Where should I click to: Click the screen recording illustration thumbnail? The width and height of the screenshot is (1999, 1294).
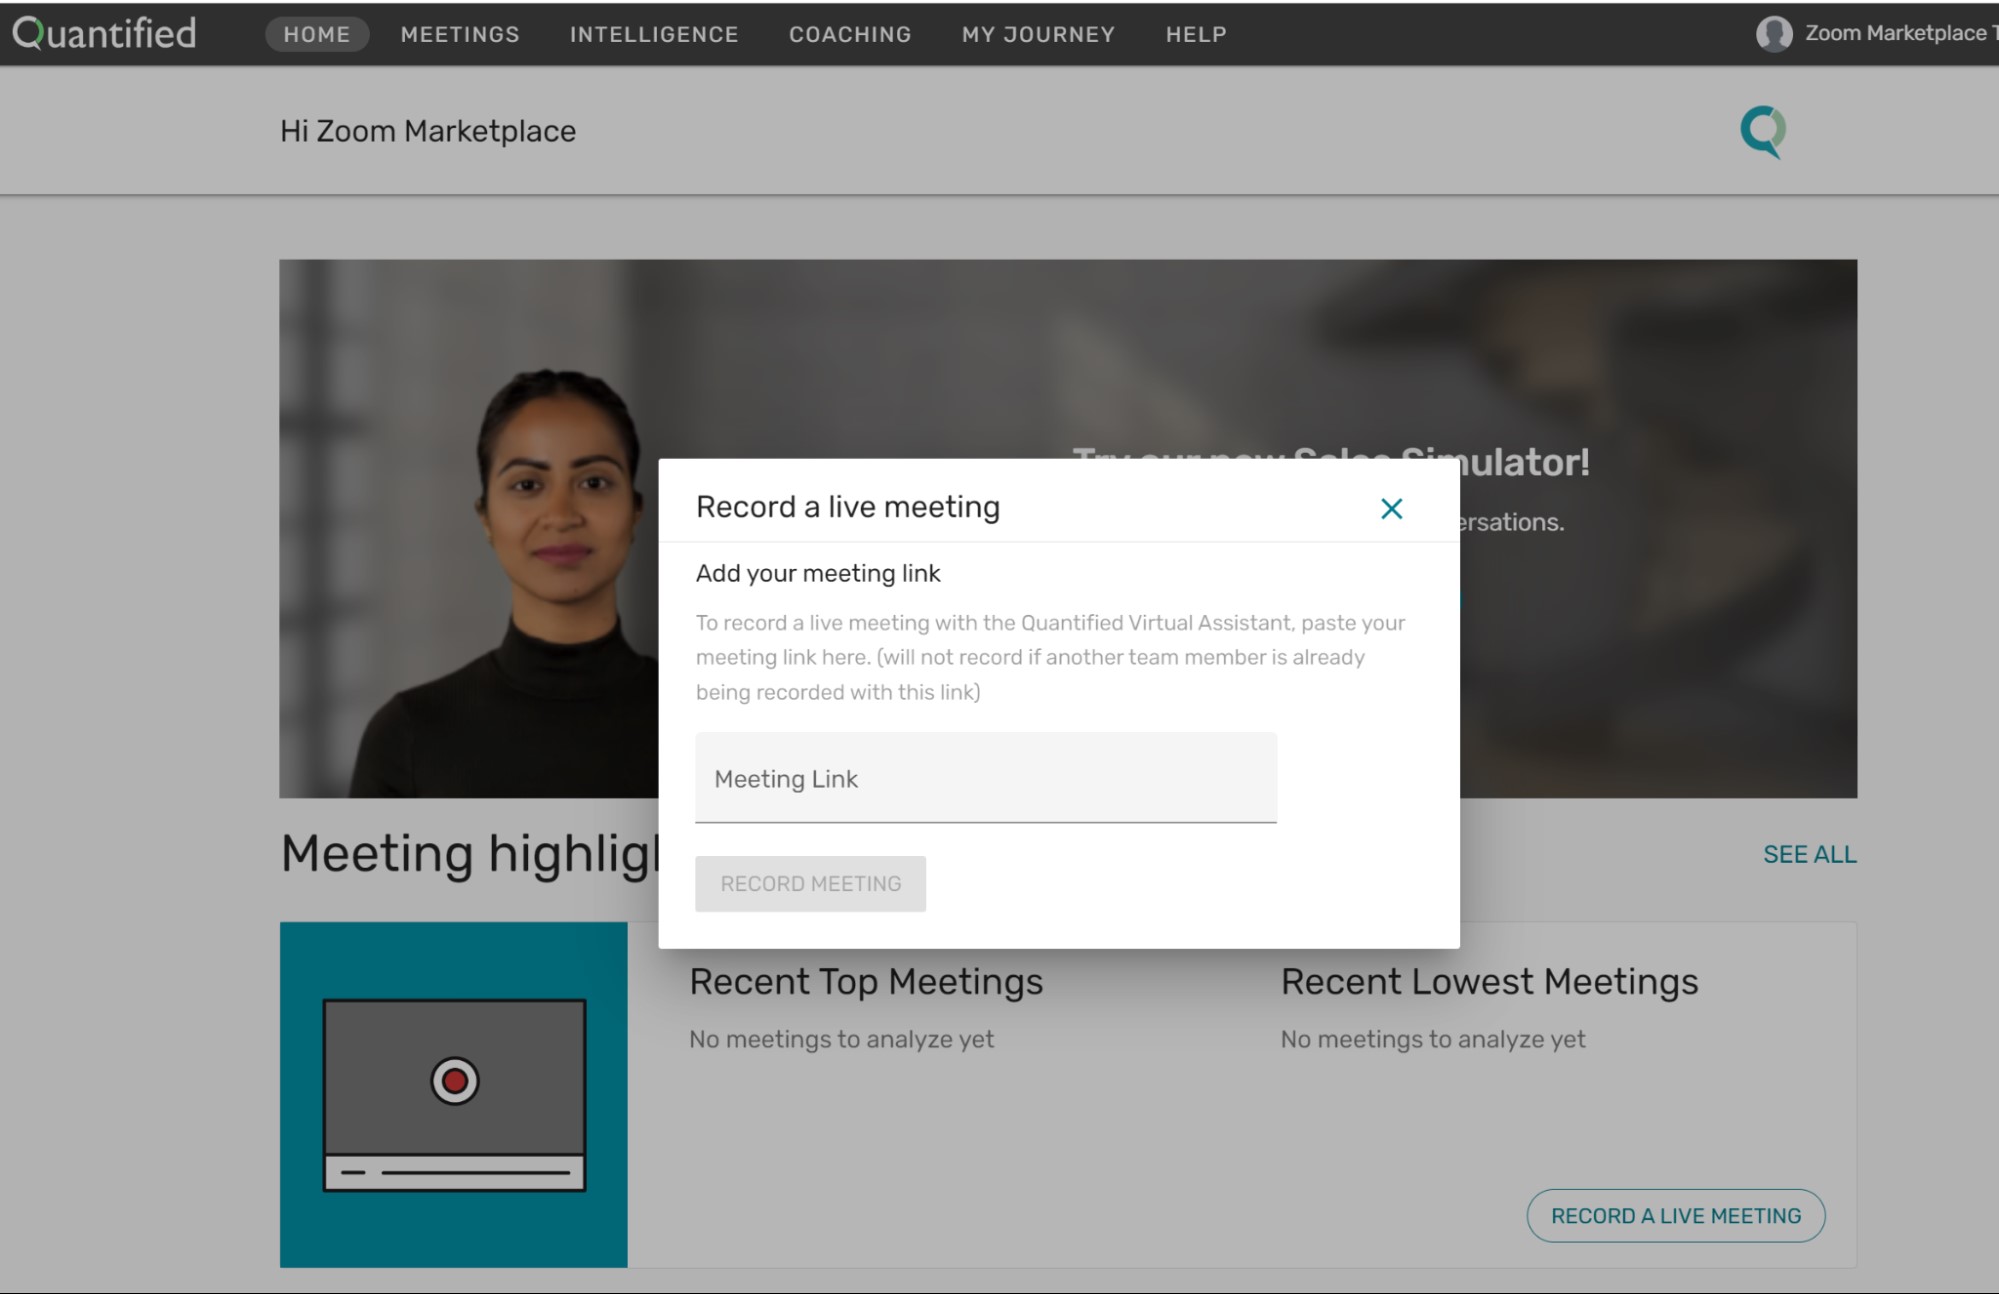pyautogui.click(x=454, y=1095)
